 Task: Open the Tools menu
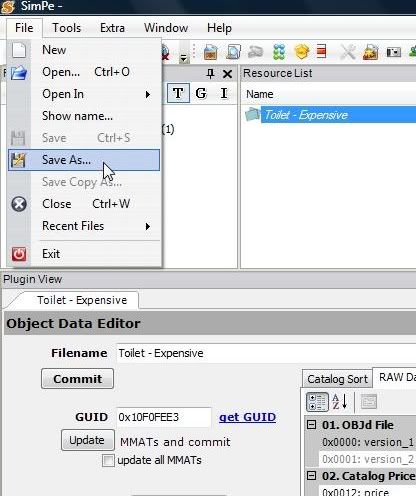pyautogui.click(x=67, y=28)
